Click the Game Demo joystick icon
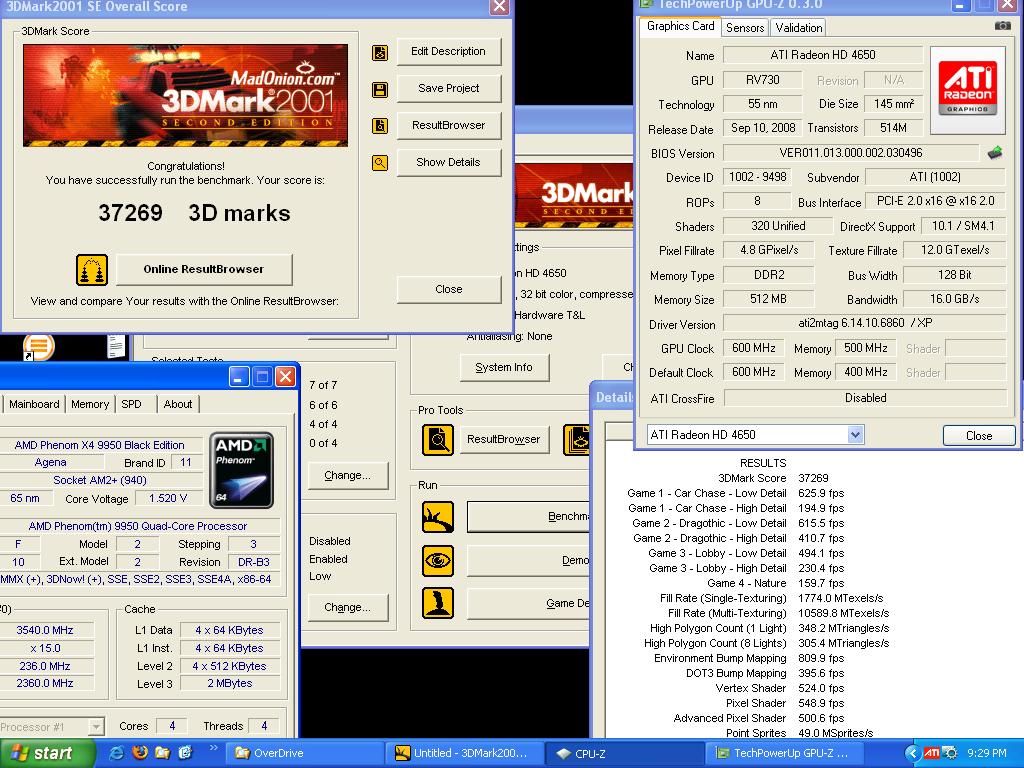 [438, 603]
